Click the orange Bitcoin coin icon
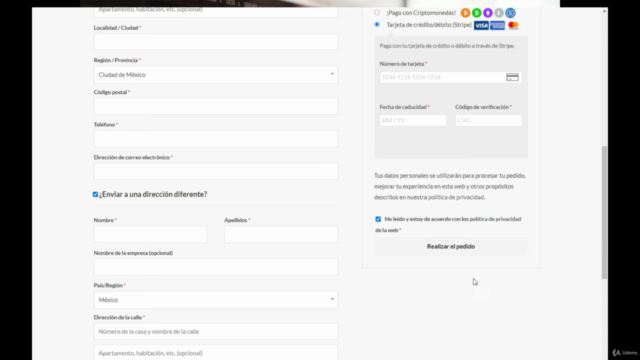This screenshot has height=360, width=640. (x=465, y=13)
